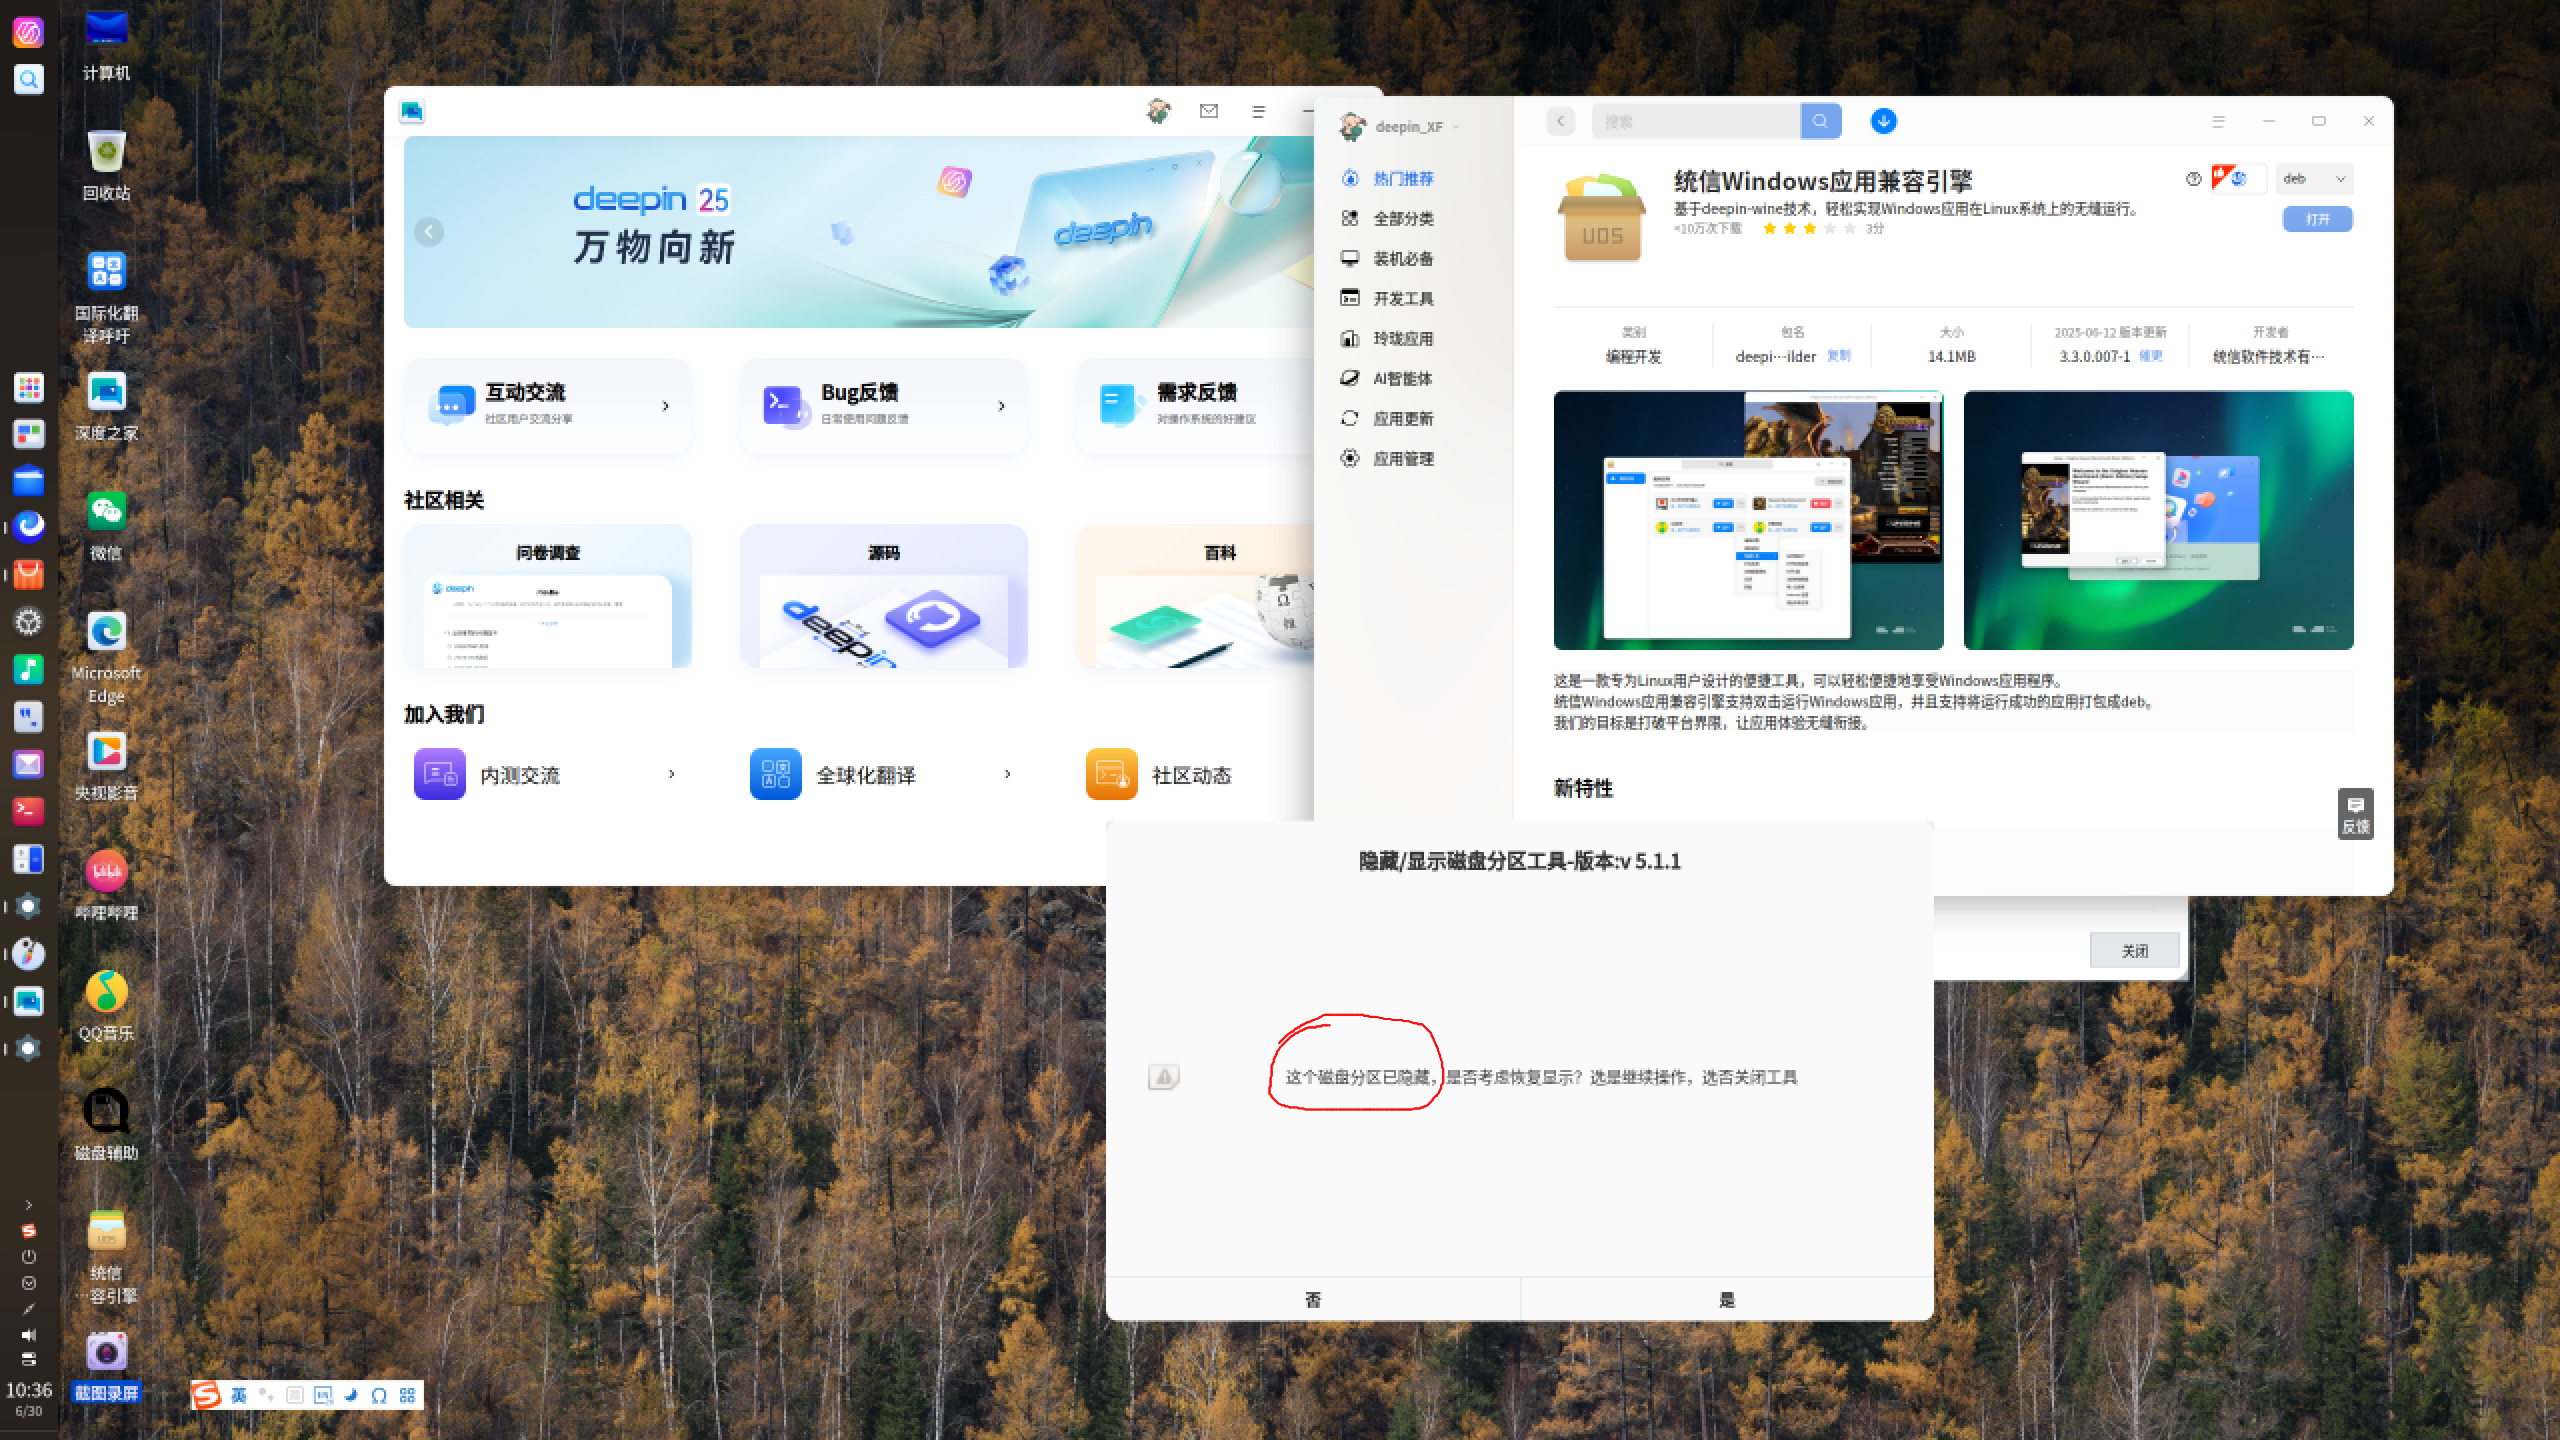Click the 反馈 feedback button

tap(2355, 814)
